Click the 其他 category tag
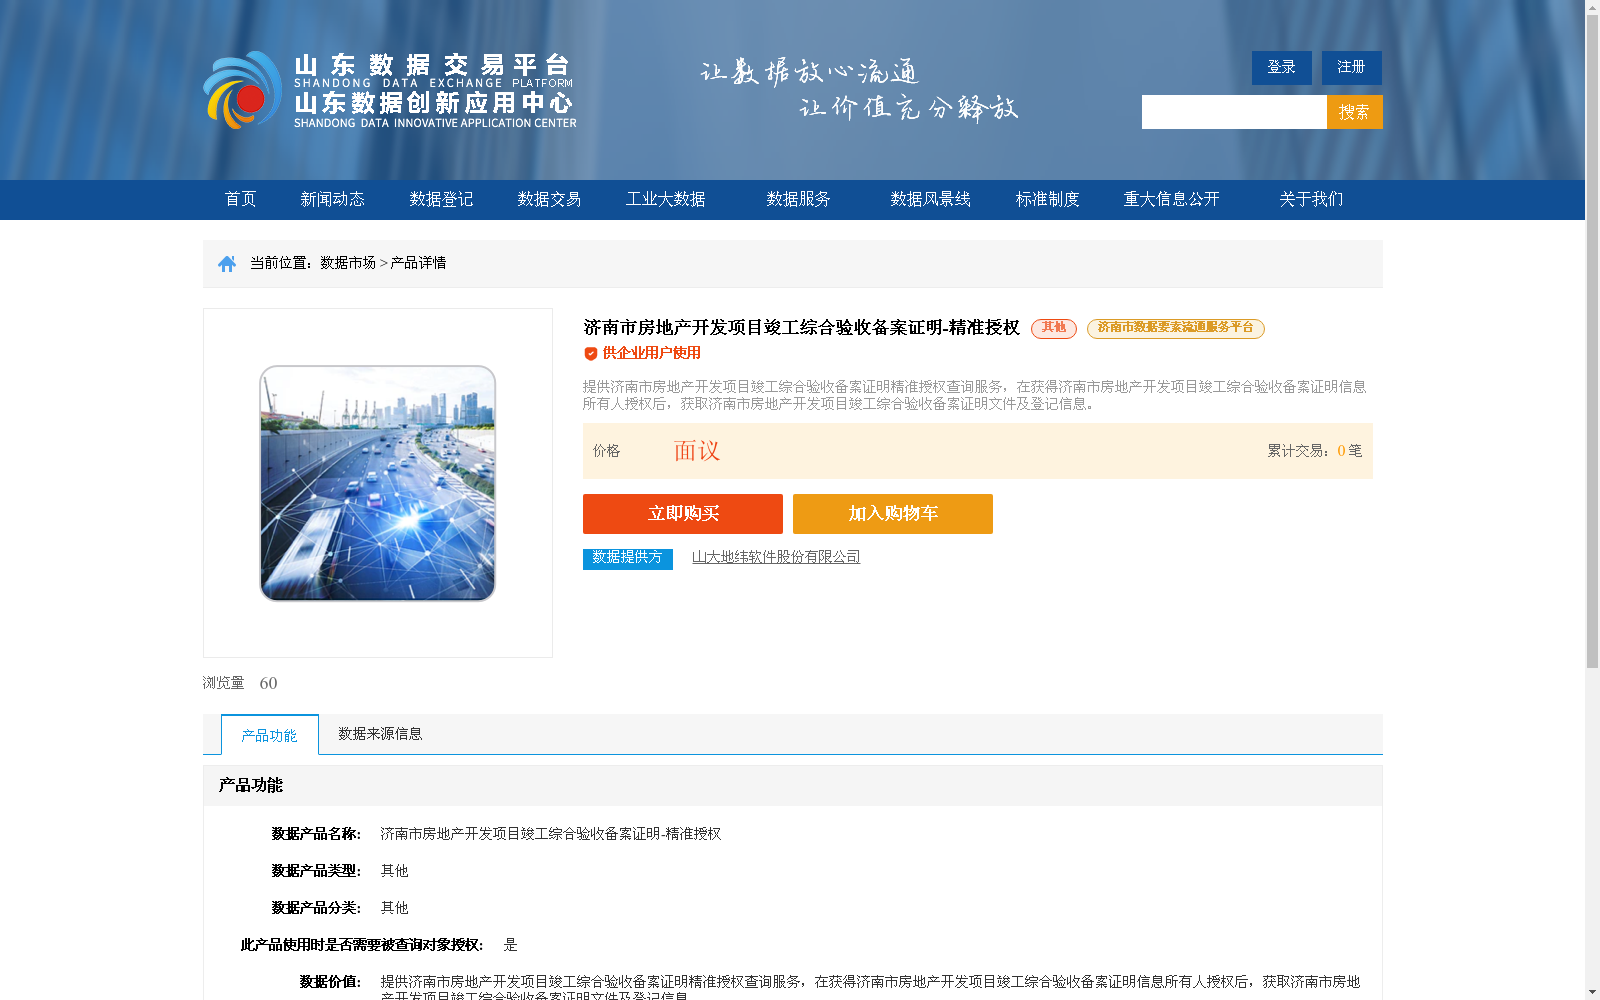Screen dimensions: 1600x1000 click(1054, 328)
